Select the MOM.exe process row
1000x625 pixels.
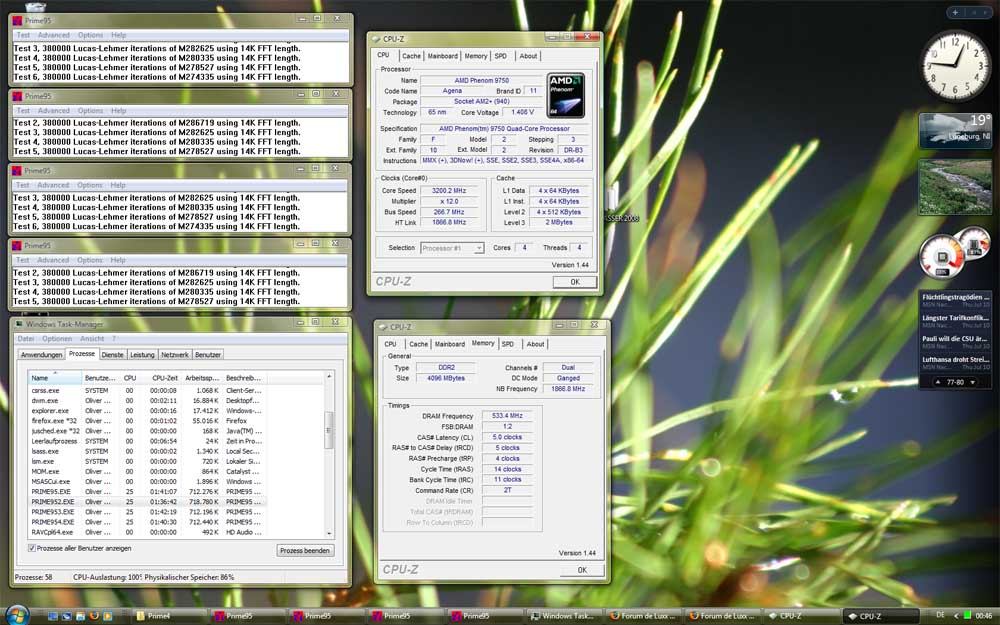[x=147, y=471]
